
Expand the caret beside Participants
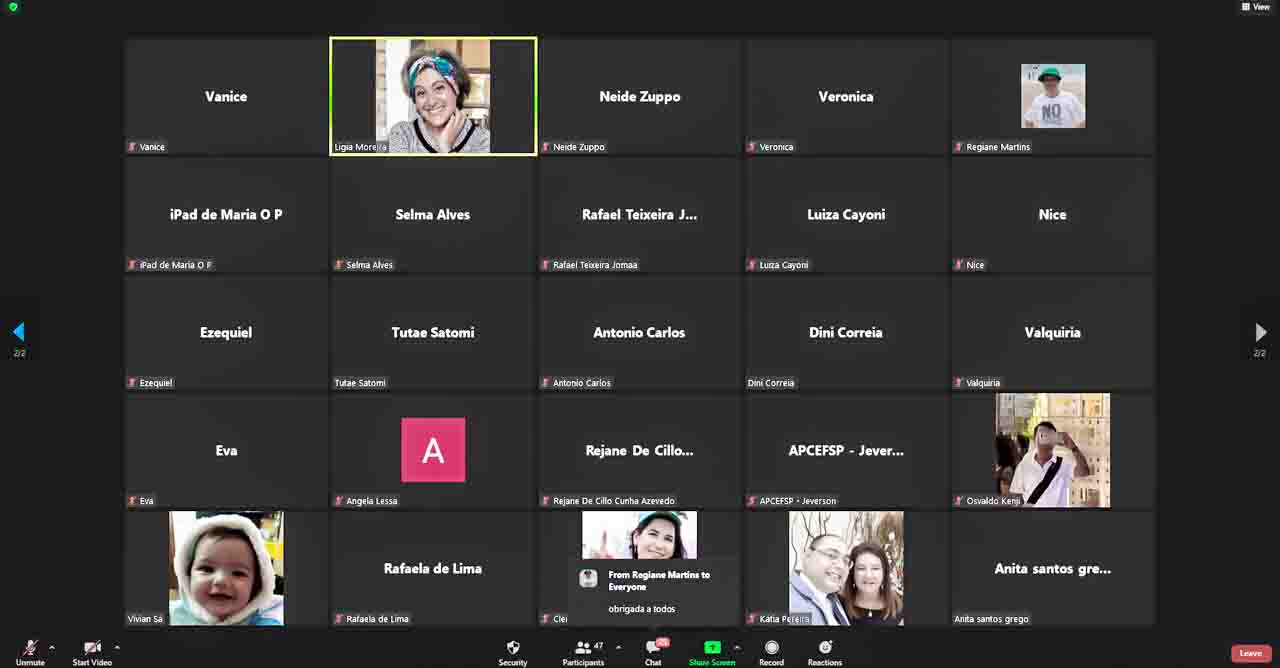pos(618,647)
